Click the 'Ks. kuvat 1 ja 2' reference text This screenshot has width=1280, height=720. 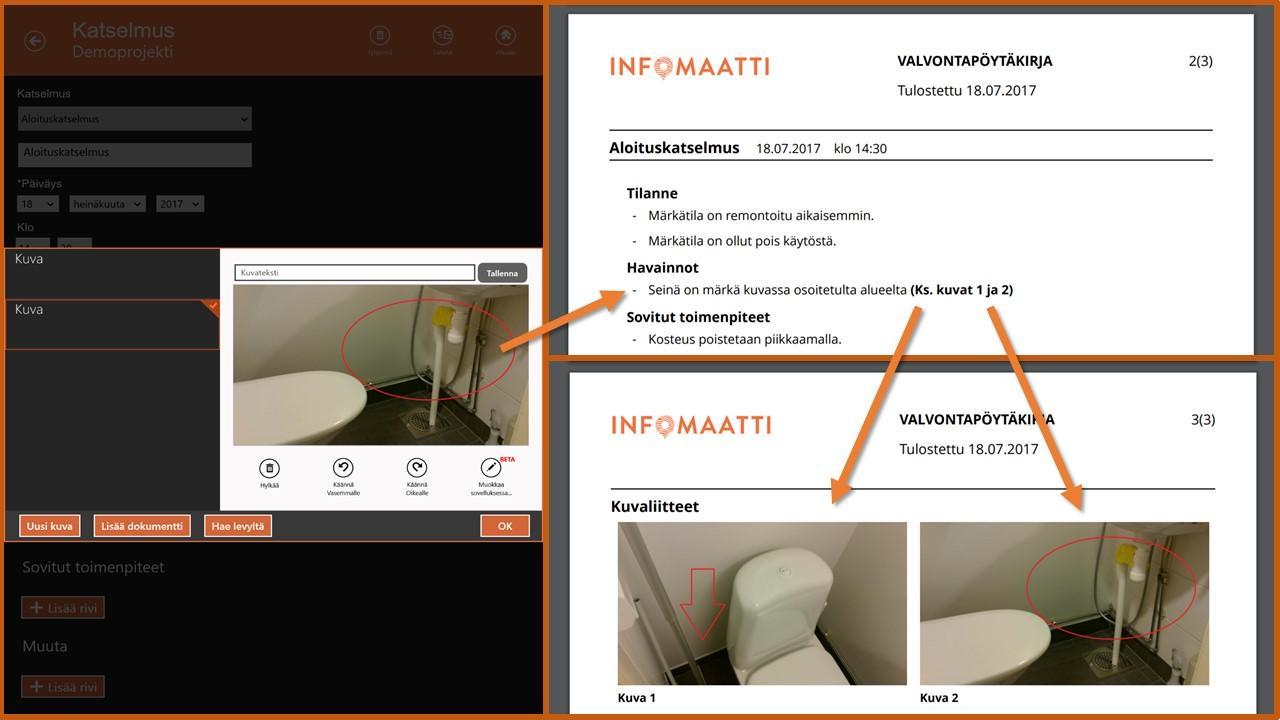tap(962, 290)
